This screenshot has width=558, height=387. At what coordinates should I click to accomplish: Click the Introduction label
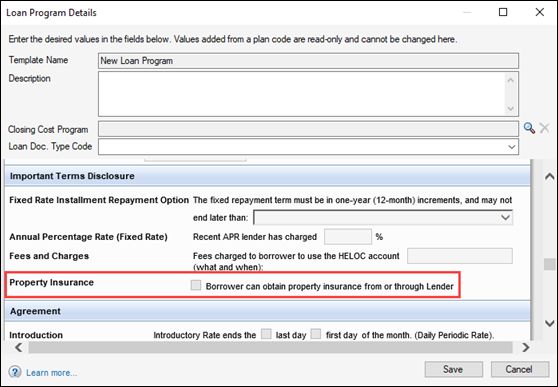(36, 335)
